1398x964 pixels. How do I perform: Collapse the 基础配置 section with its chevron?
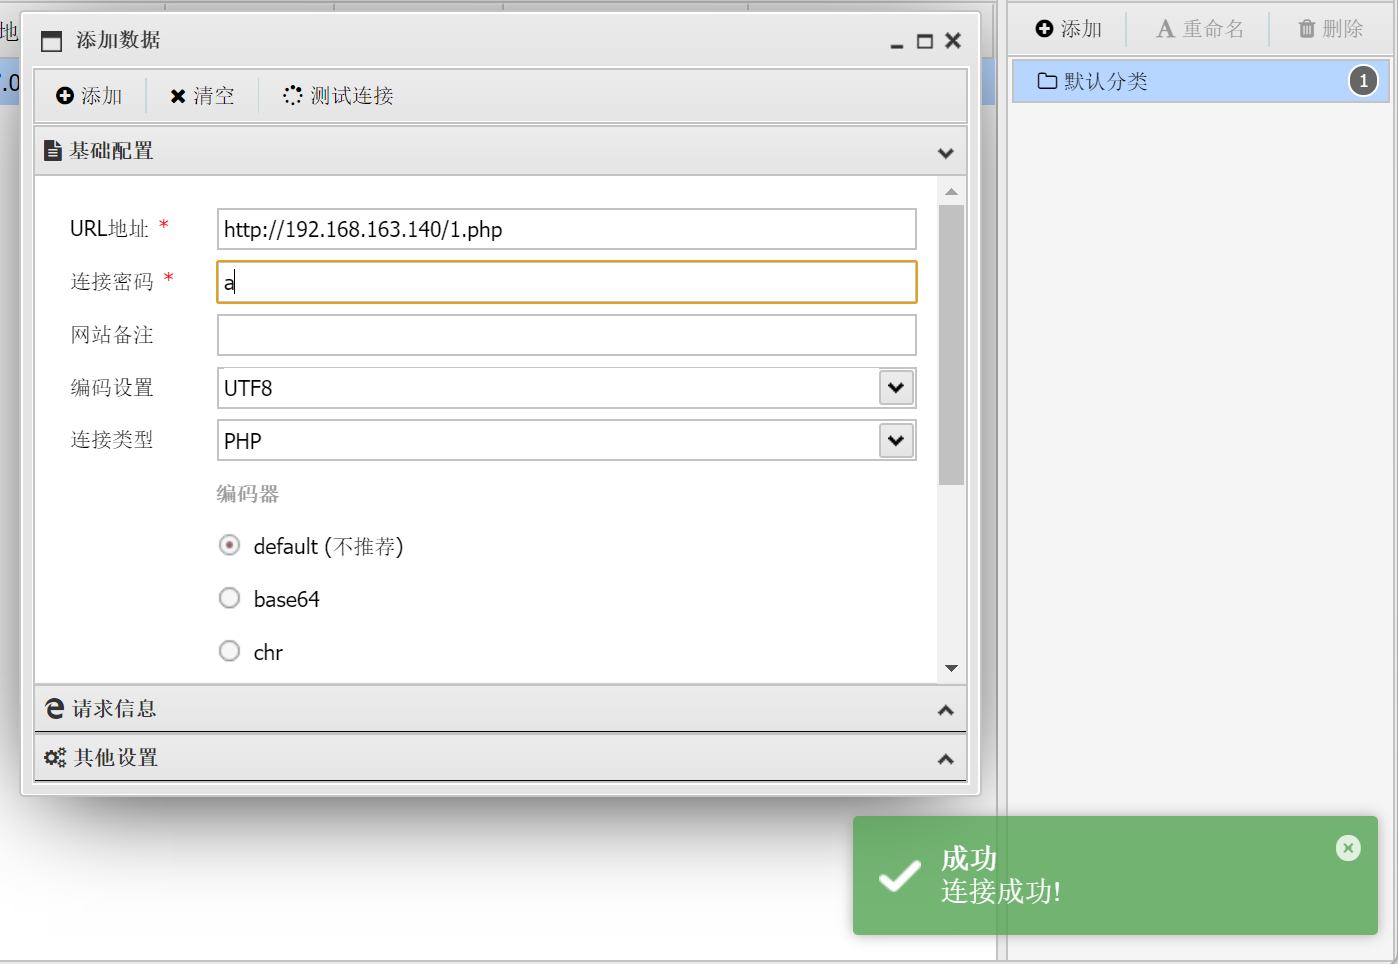[945, 153]
